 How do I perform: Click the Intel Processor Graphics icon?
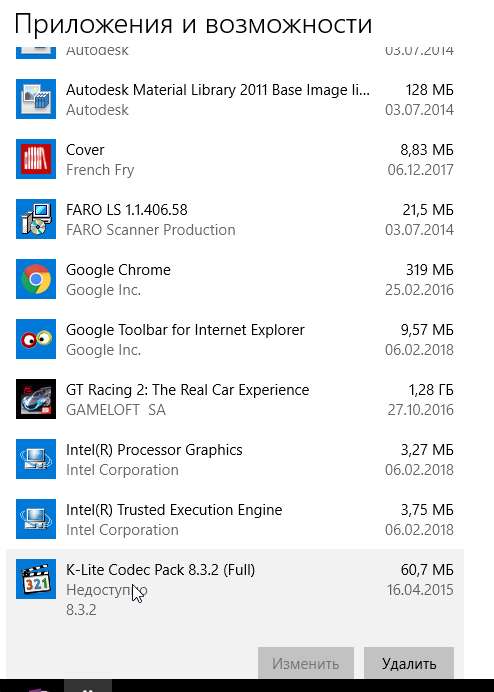[x=36, y=459]
